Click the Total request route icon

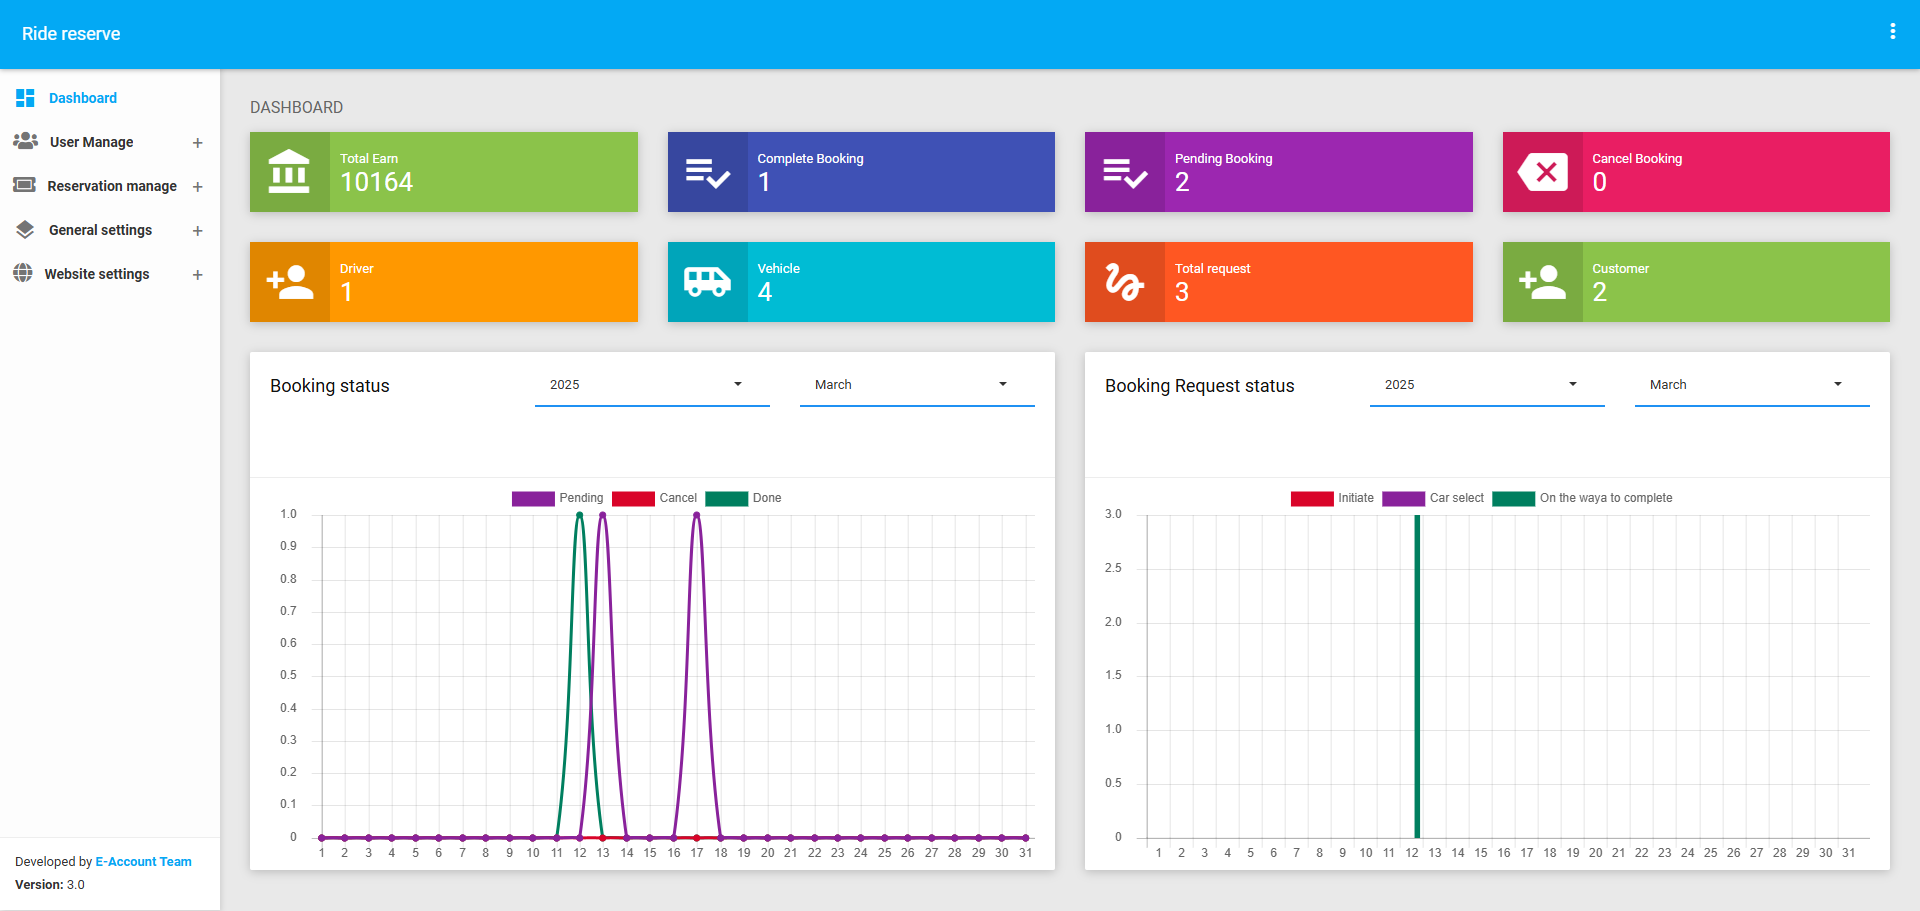coord(1124,282)
